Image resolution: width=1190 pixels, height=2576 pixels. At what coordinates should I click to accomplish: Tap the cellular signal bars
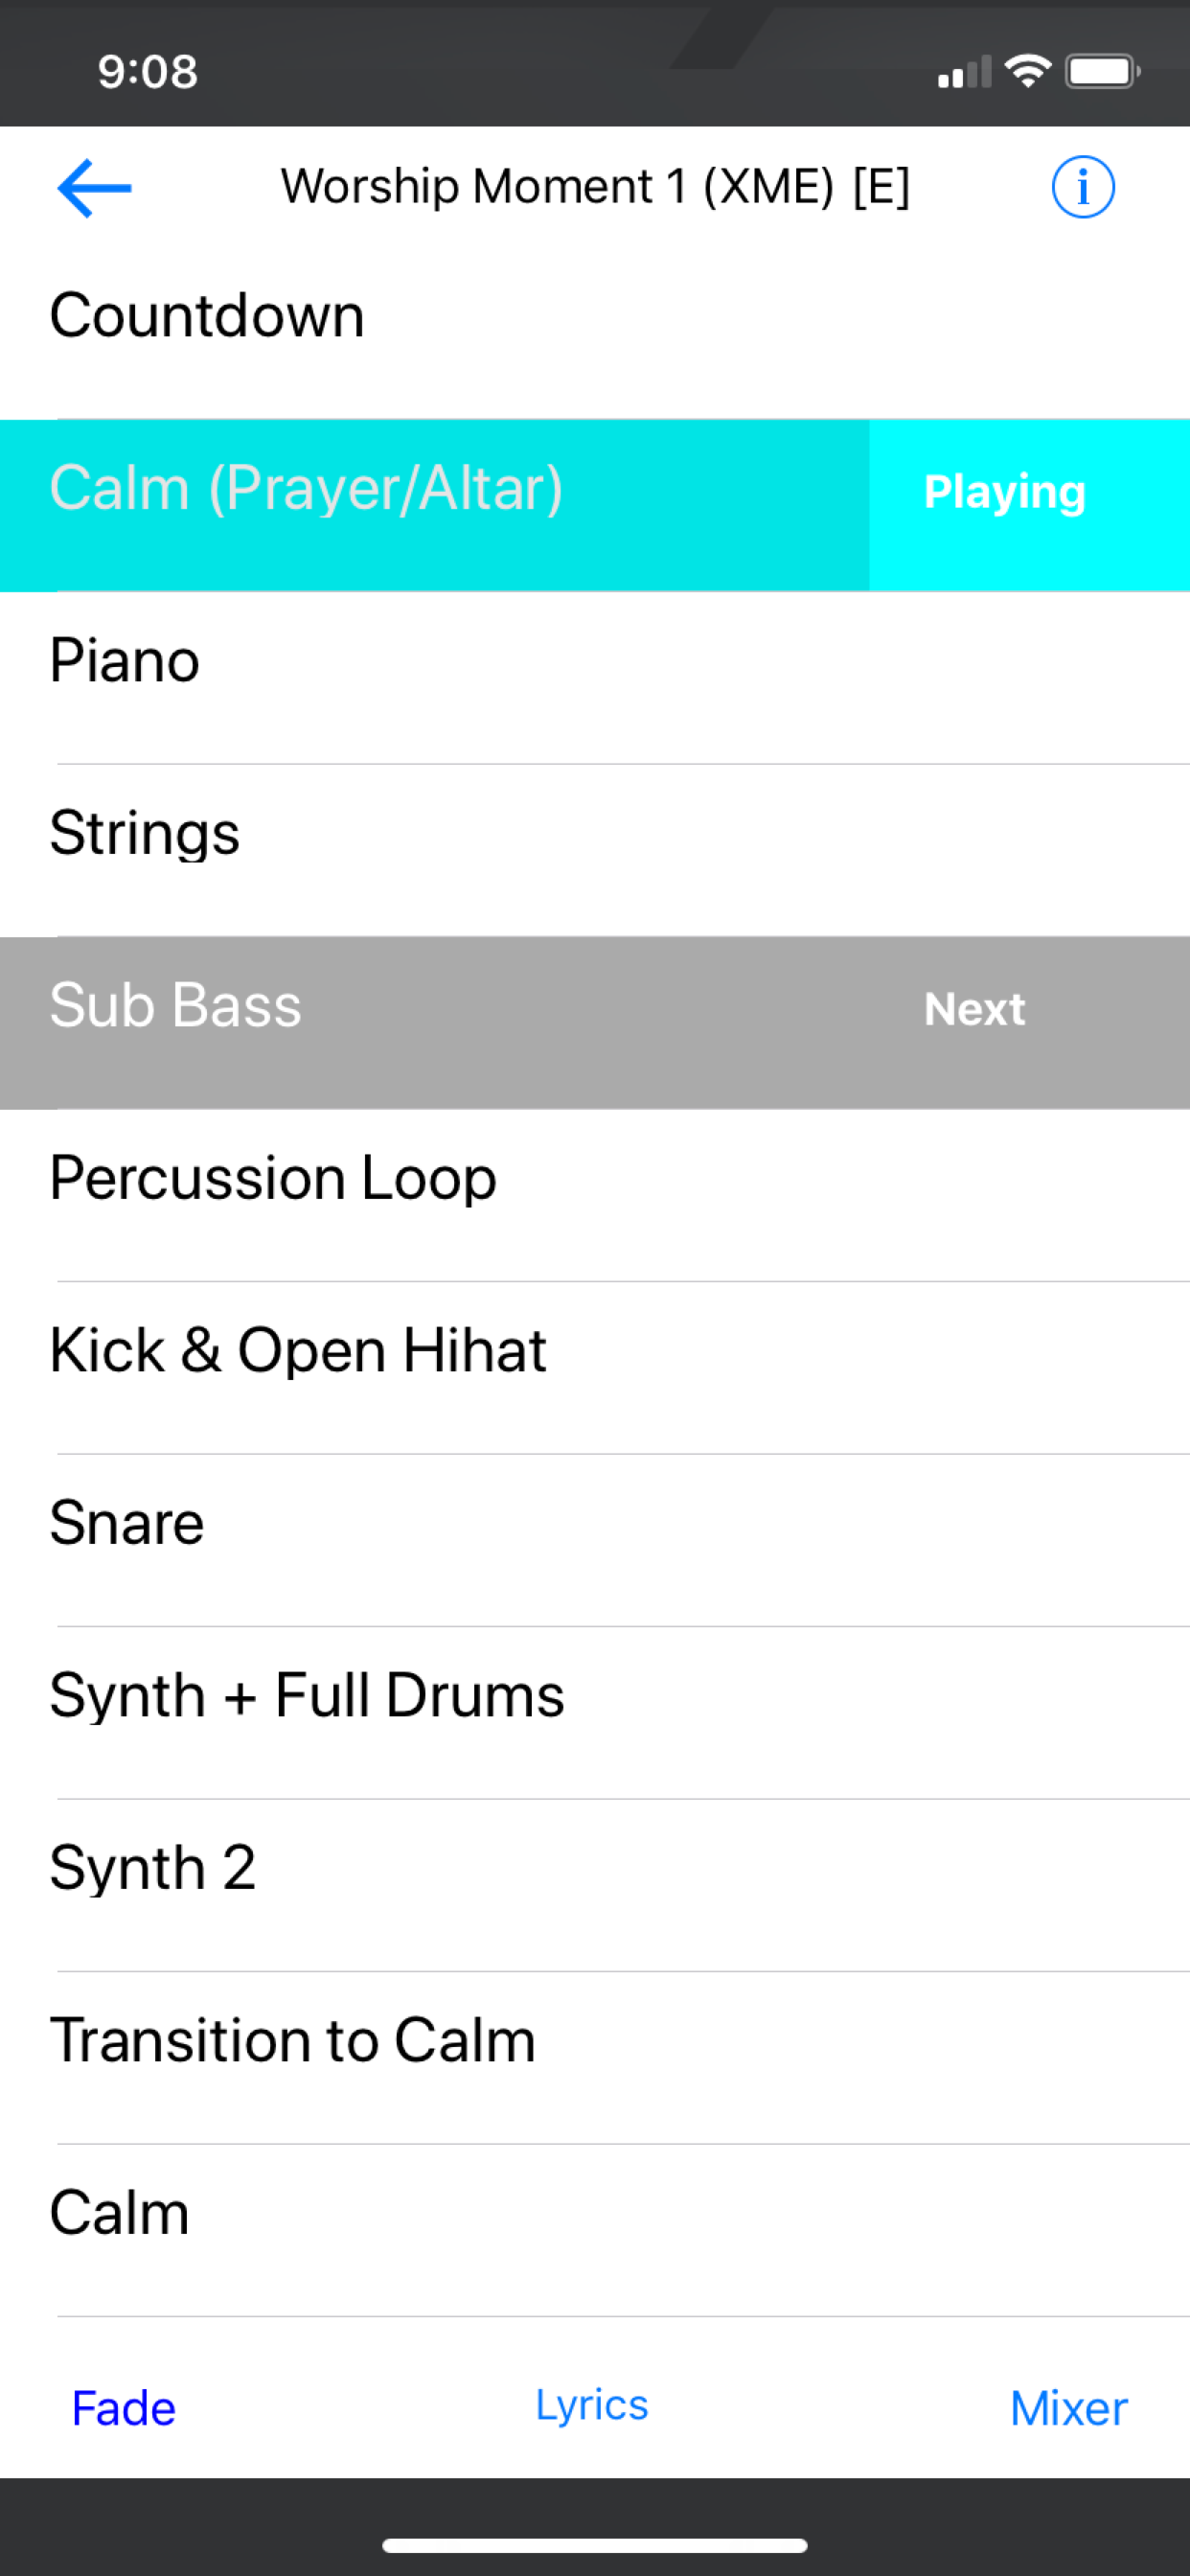click(x=964, y=73)
